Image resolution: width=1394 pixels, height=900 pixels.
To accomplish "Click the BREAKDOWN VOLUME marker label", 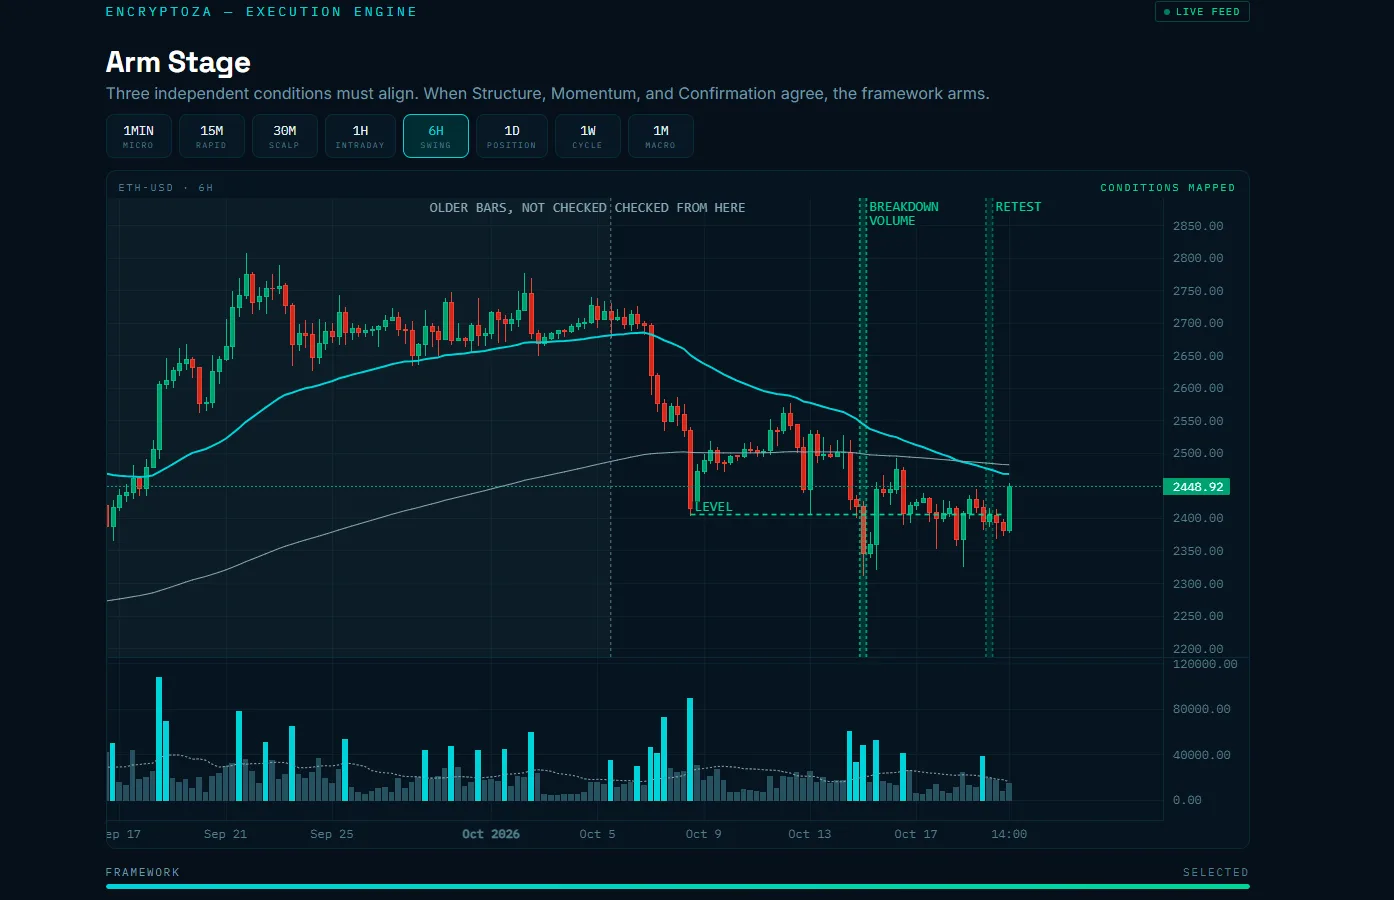I will [x=904, y=214].
